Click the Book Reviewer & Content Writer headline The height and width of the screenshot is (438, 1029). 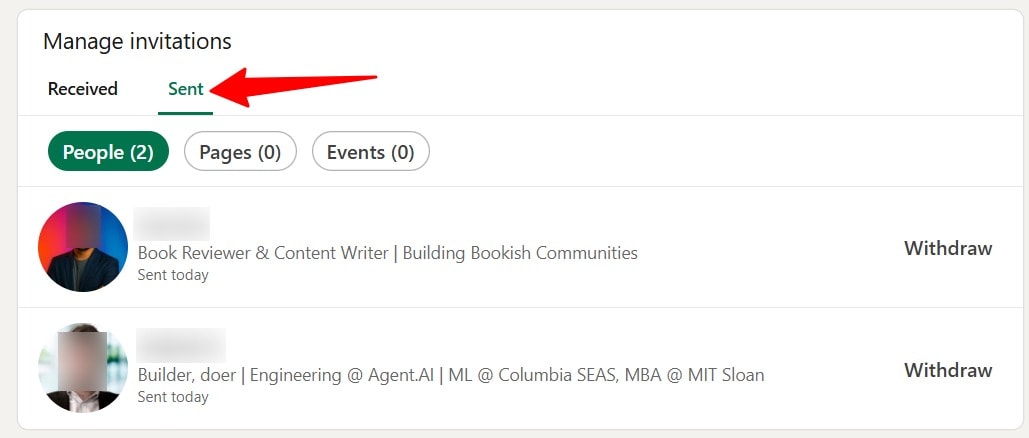pos(388,253)
